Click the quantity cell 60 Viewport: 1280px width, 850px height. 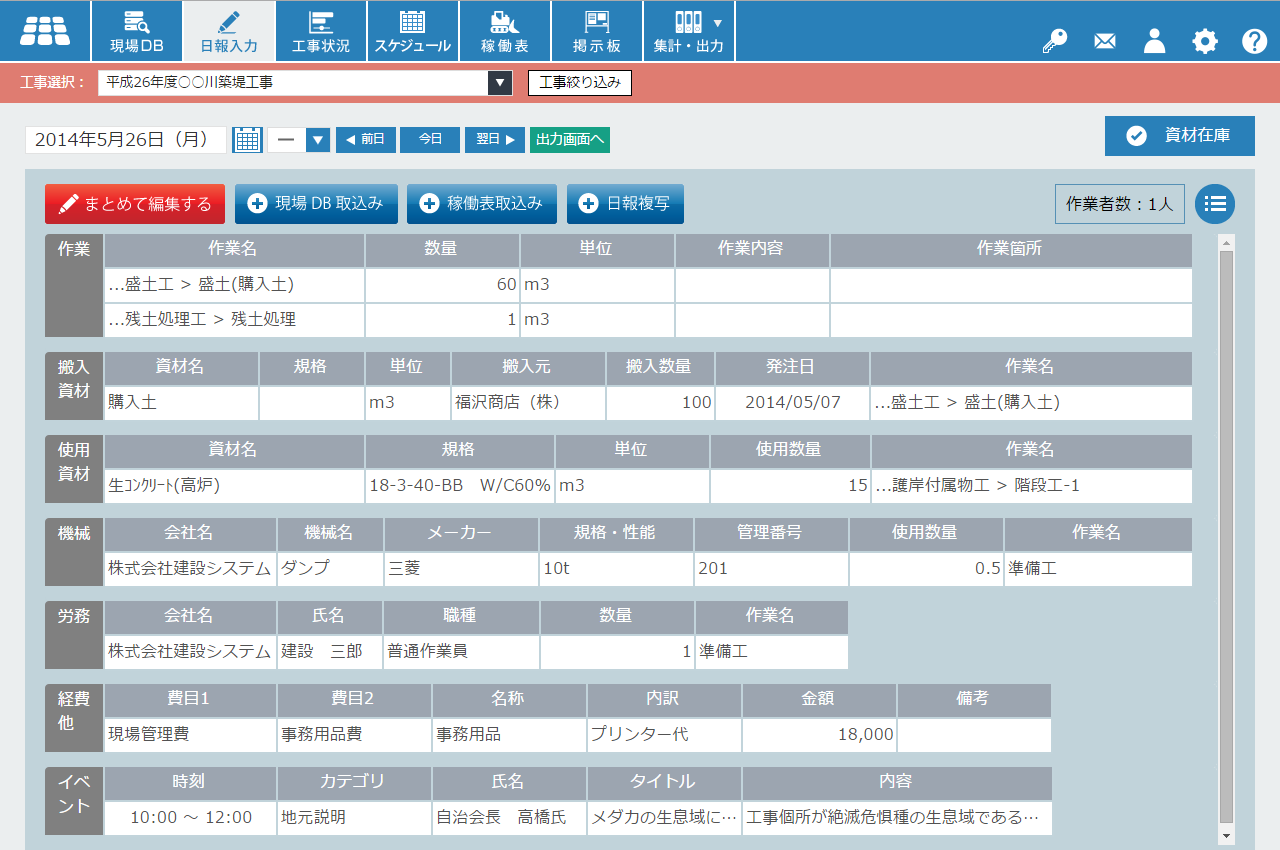coord(442,285)
